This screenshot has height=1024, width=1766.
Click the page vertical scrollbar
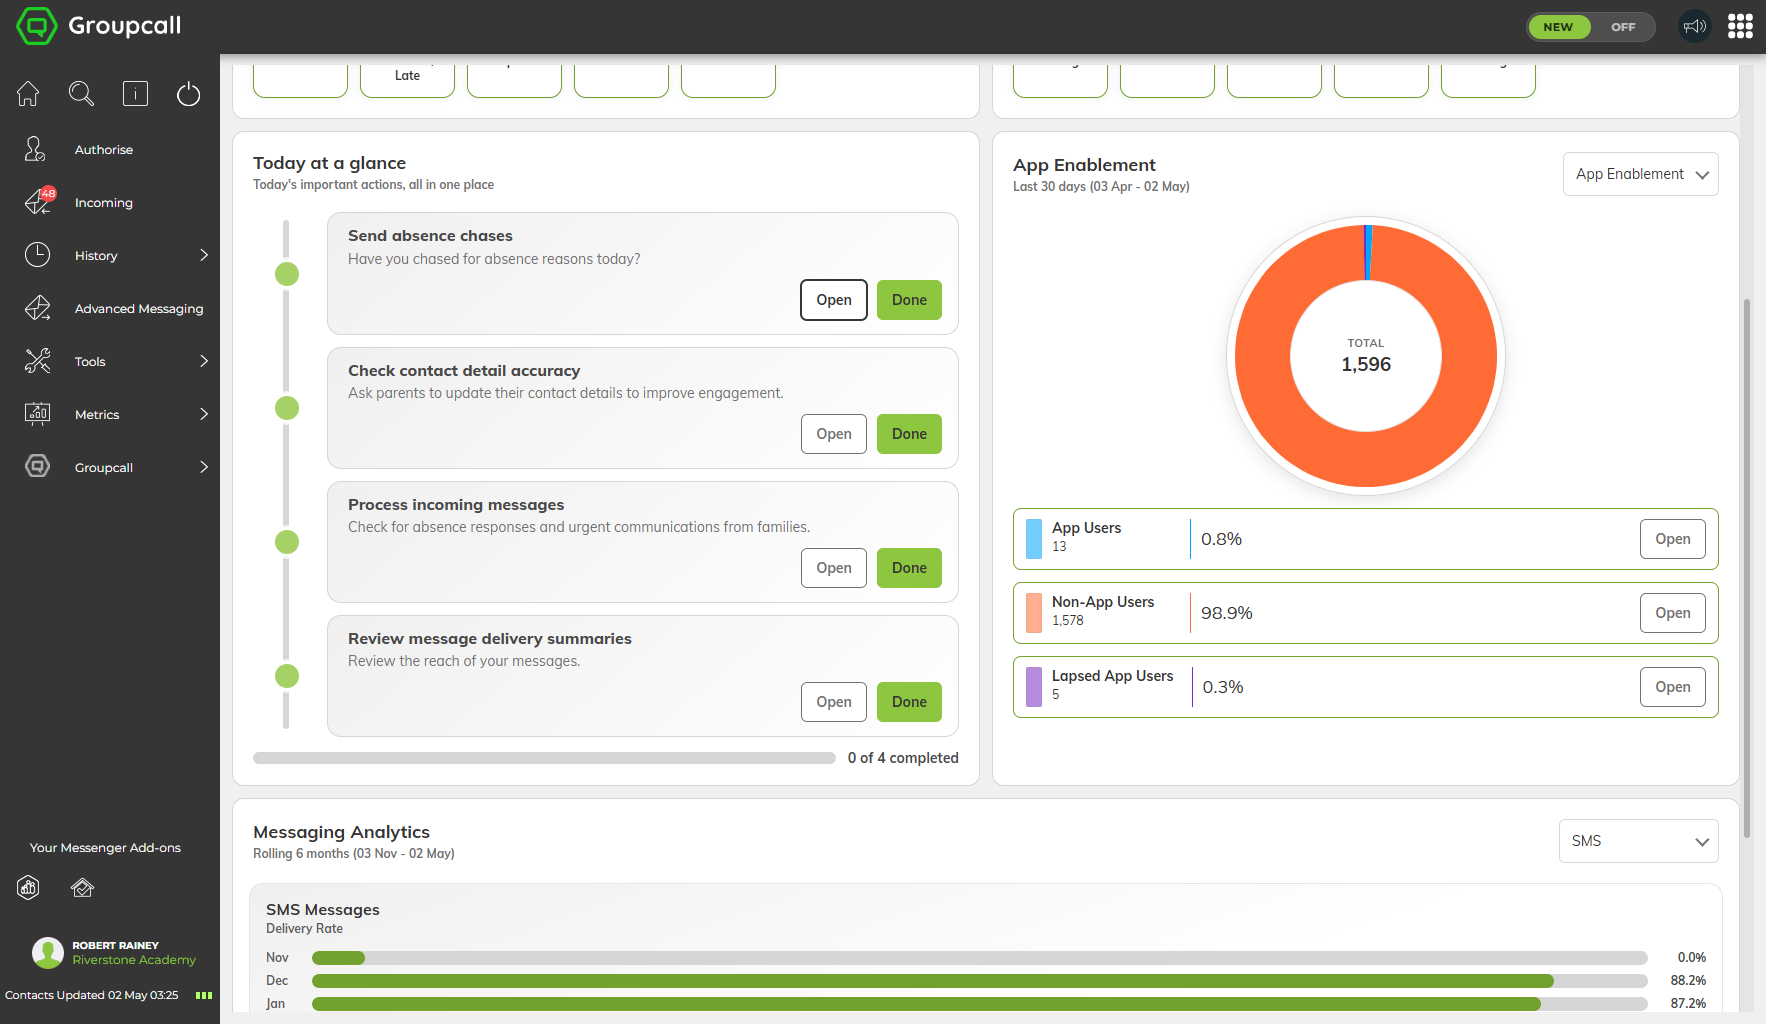tap(1747, 567)
